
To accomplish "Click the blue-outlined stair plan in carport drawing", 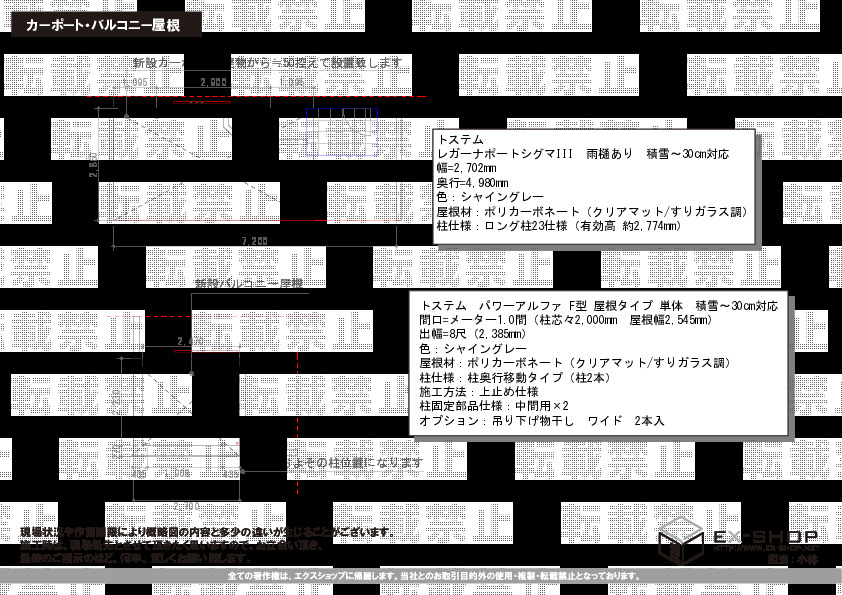I will (342, 132).
